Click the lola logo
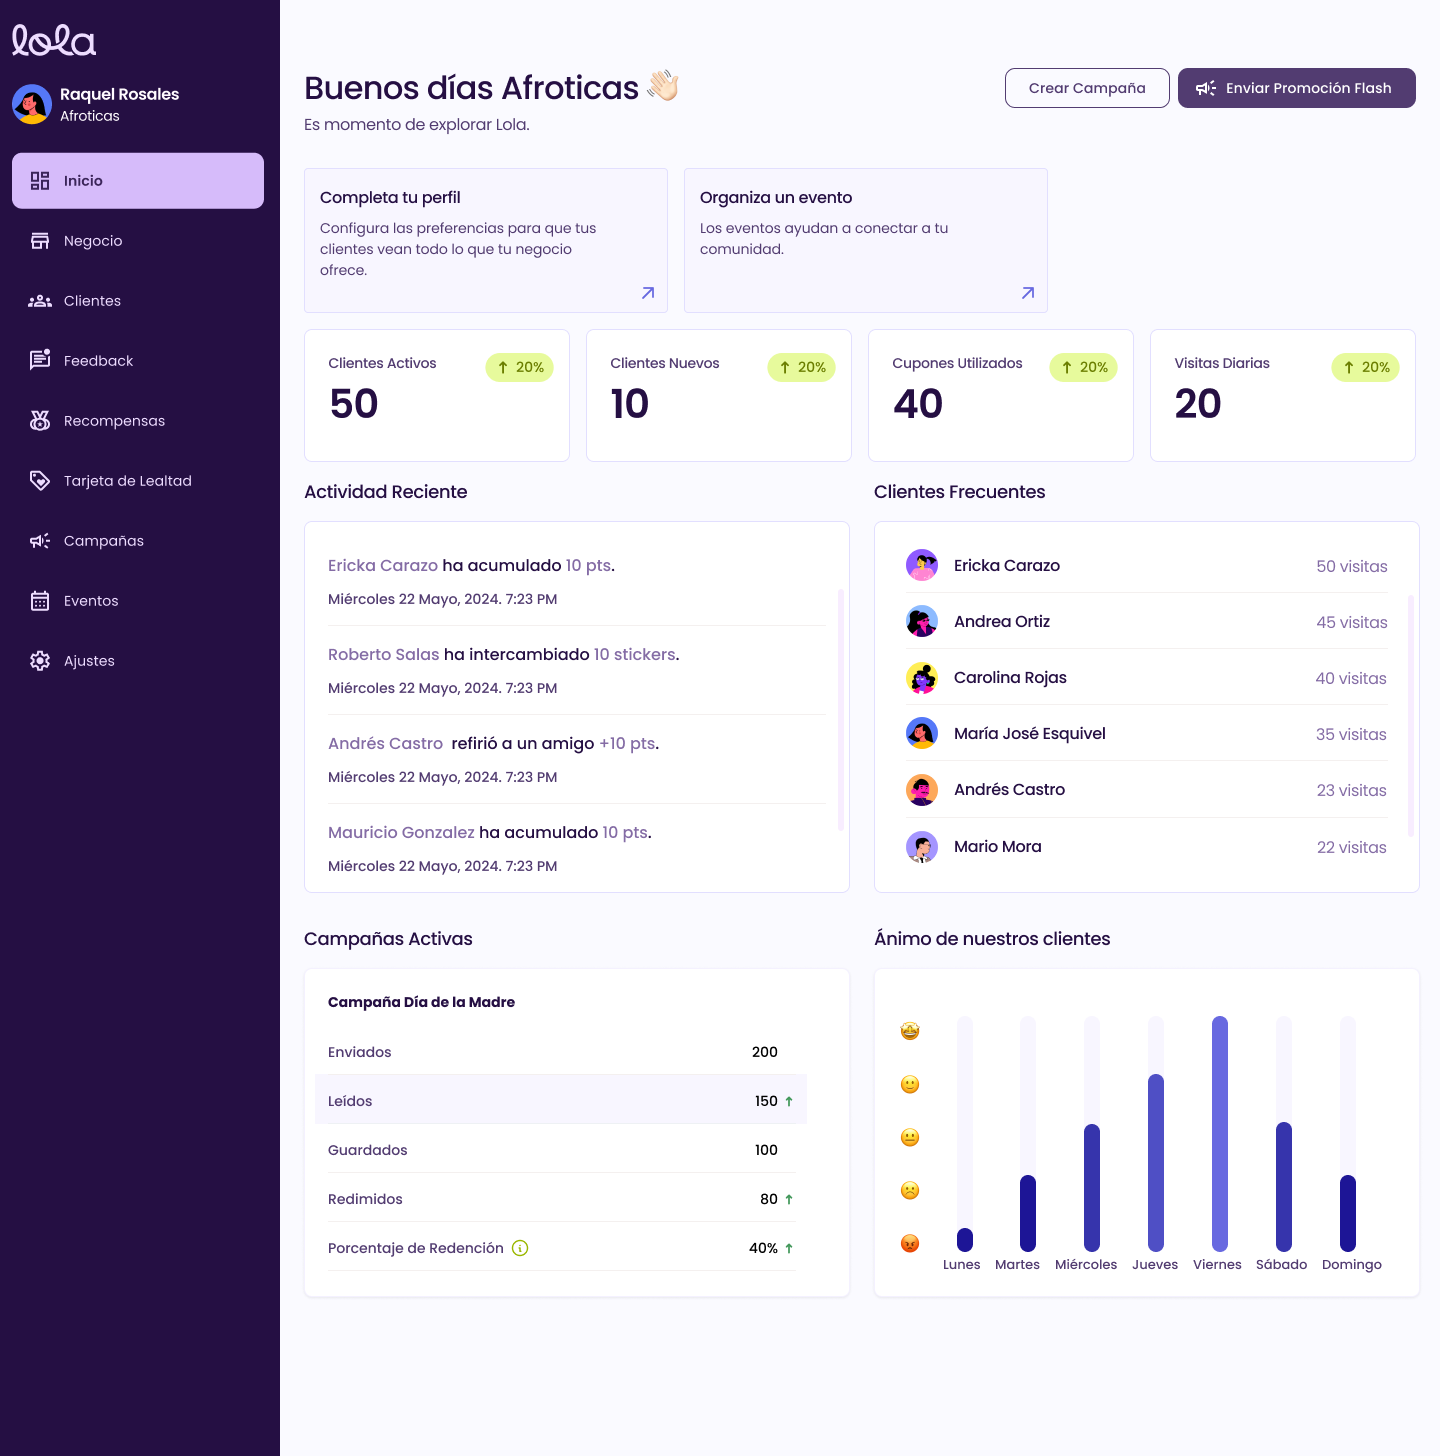This screenshot has width=1440, height=1456. pyautogui.click(x=53, y=39)
